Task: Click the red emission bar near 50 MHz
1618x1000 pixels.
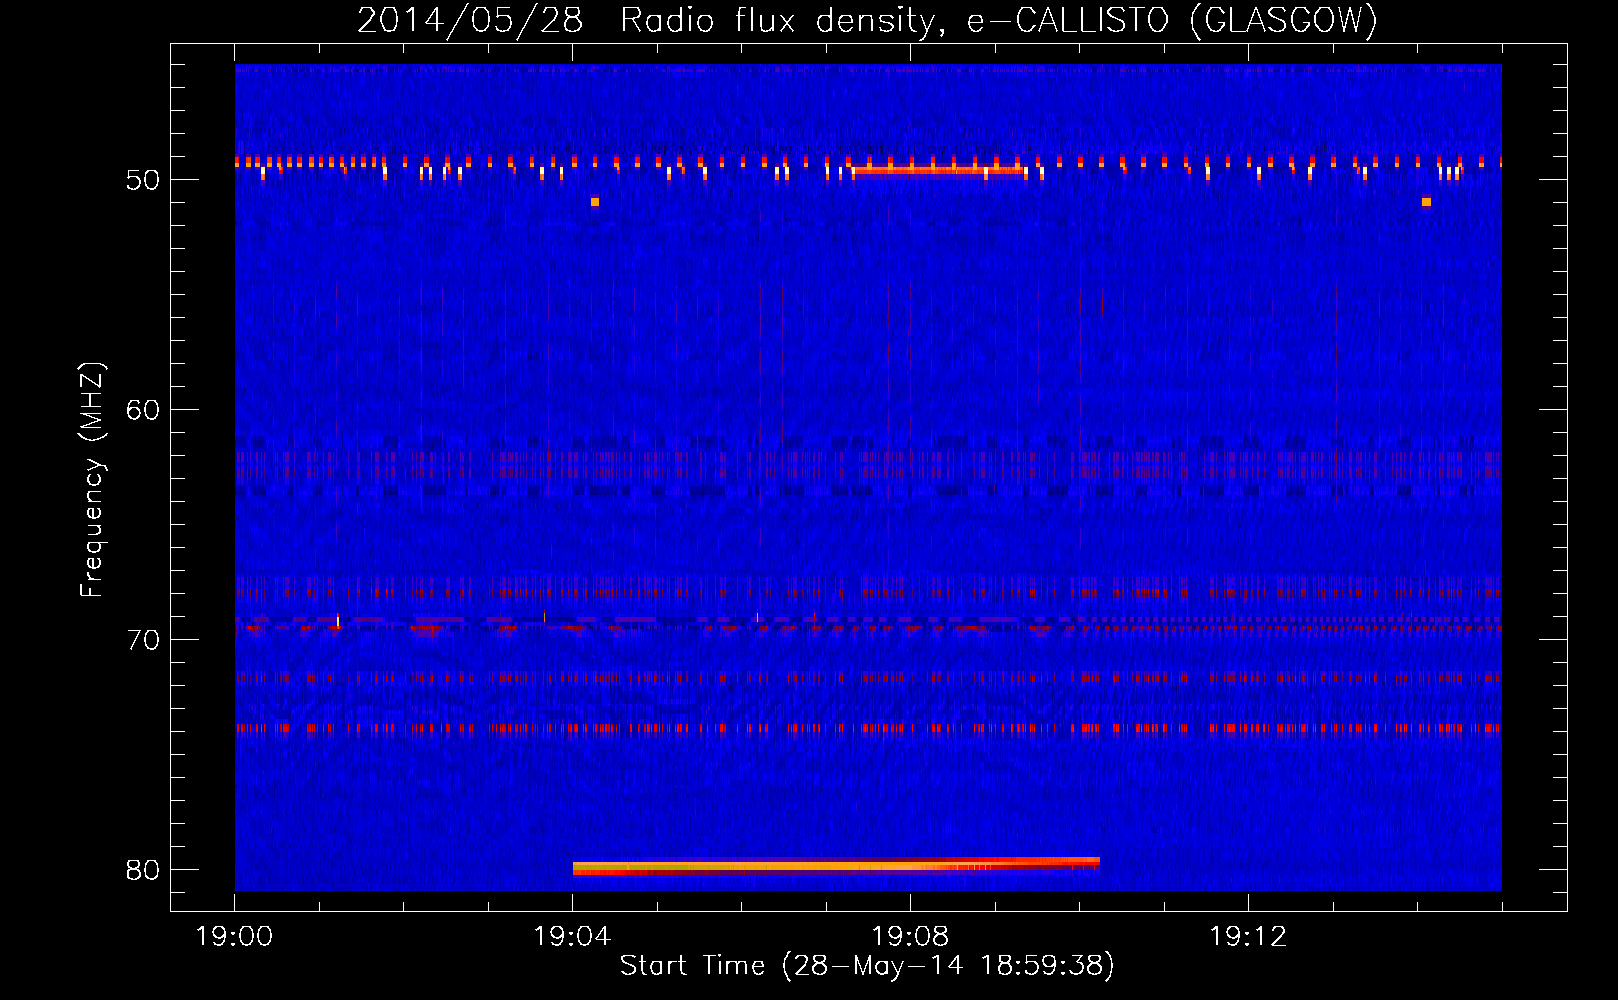Action: pos(939,170)
